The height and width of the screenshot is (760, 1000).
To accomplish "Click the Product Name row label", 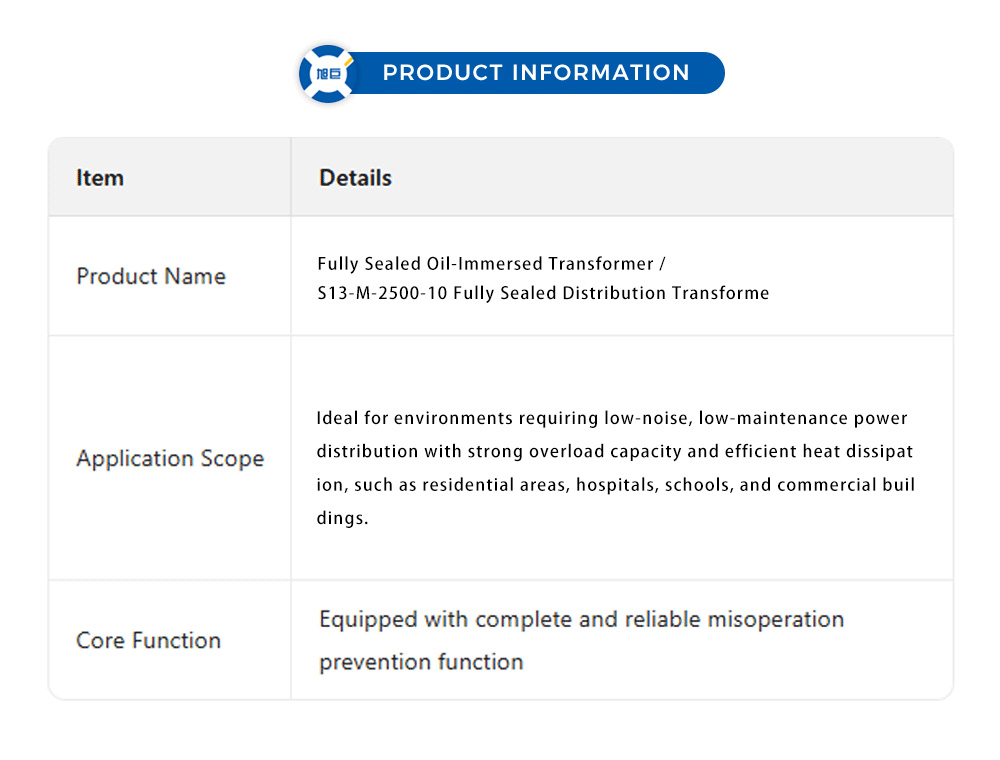I will [151, 276].
